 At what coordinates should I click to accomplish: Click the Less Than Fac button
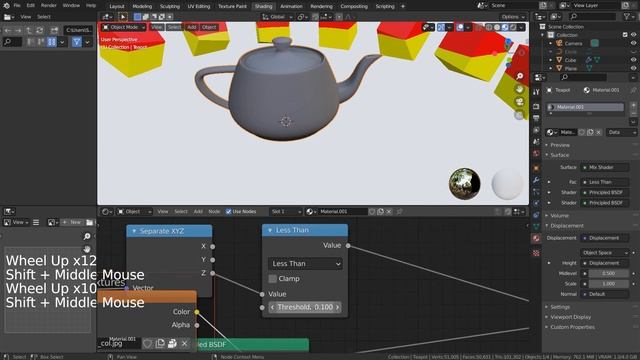point(604,182)
